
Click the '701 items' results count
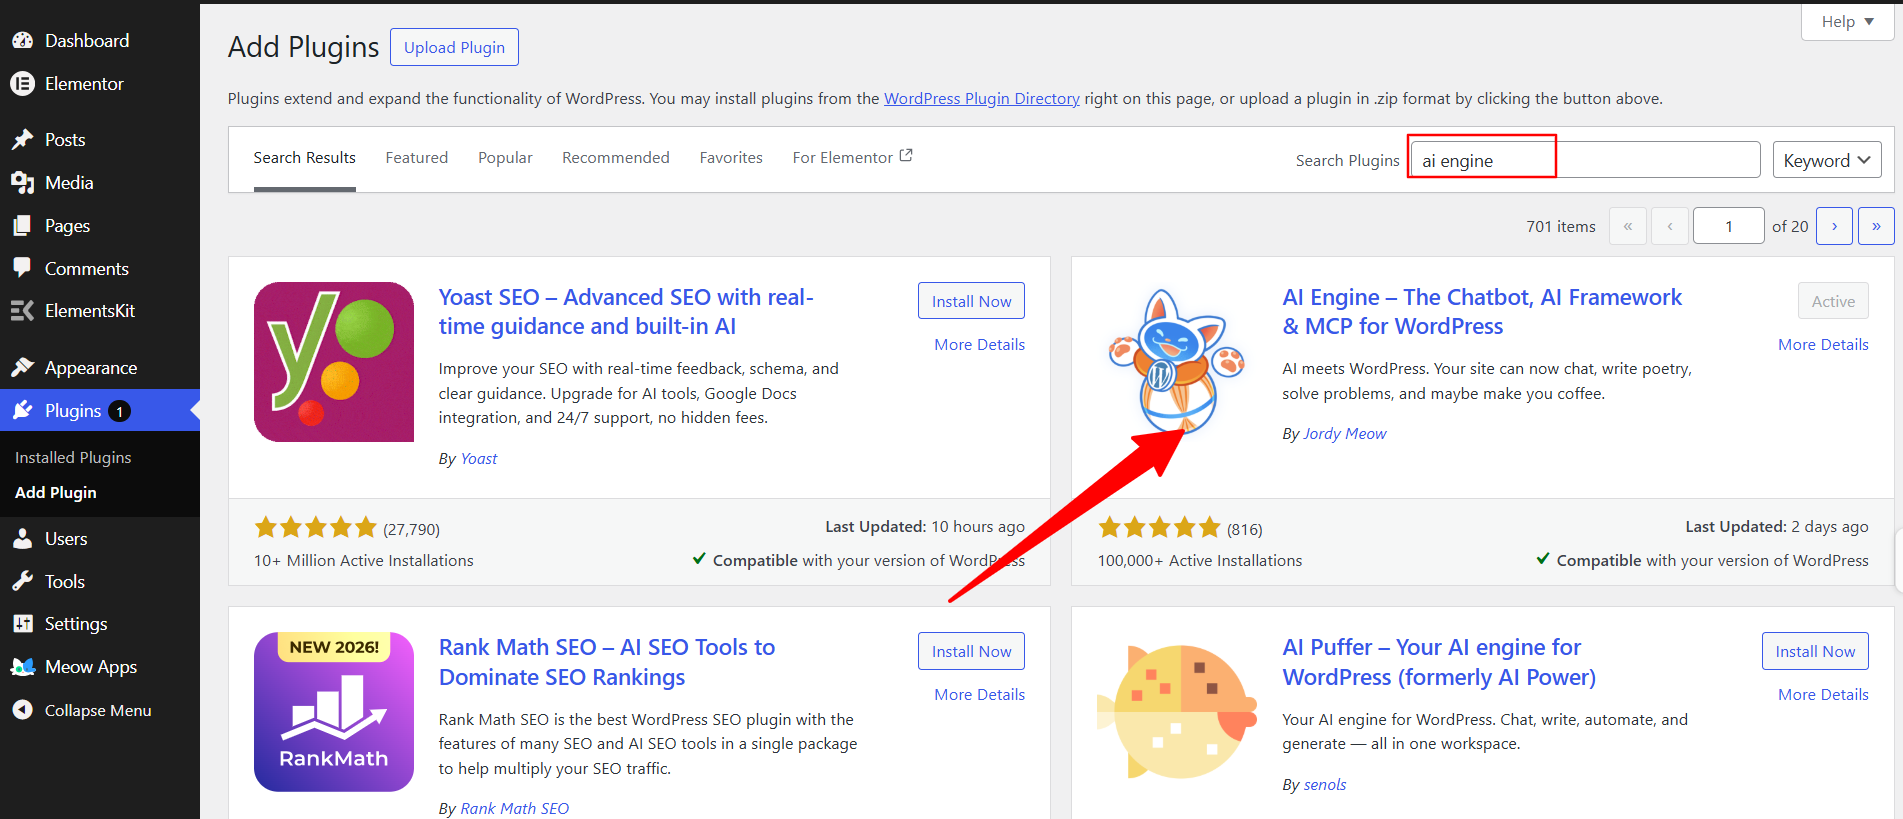1561,226
